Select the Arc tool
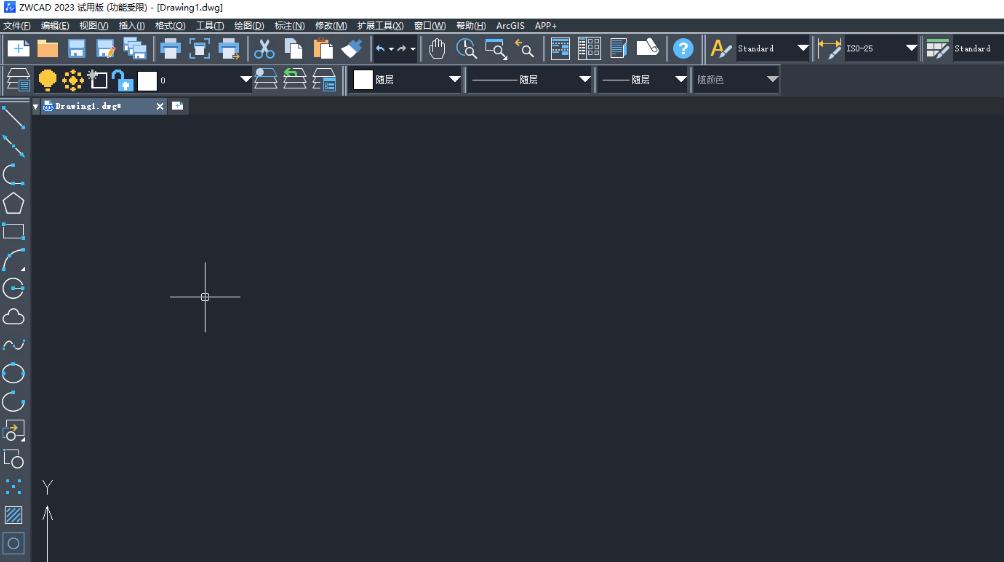This screenshot has height=562, width=1004. (x=13, y=260)
